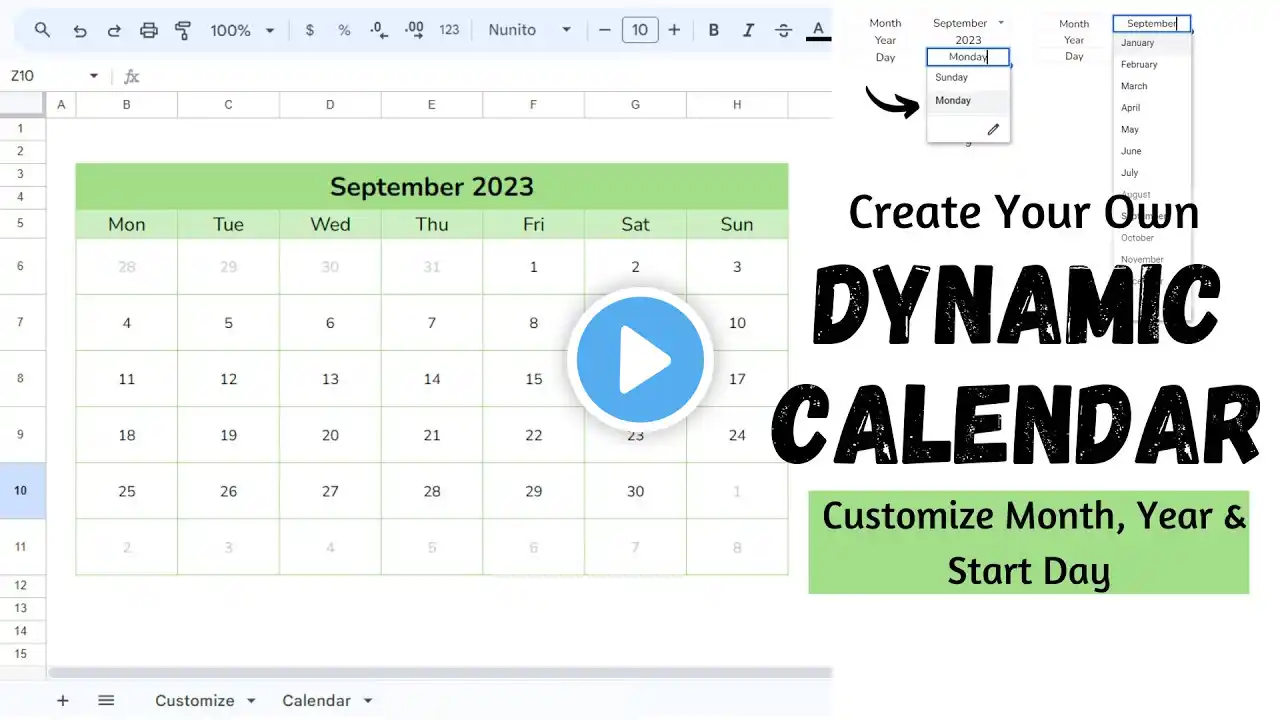
Task: Switch to the Customize sheet tab
Action: [x=195, y=700]
